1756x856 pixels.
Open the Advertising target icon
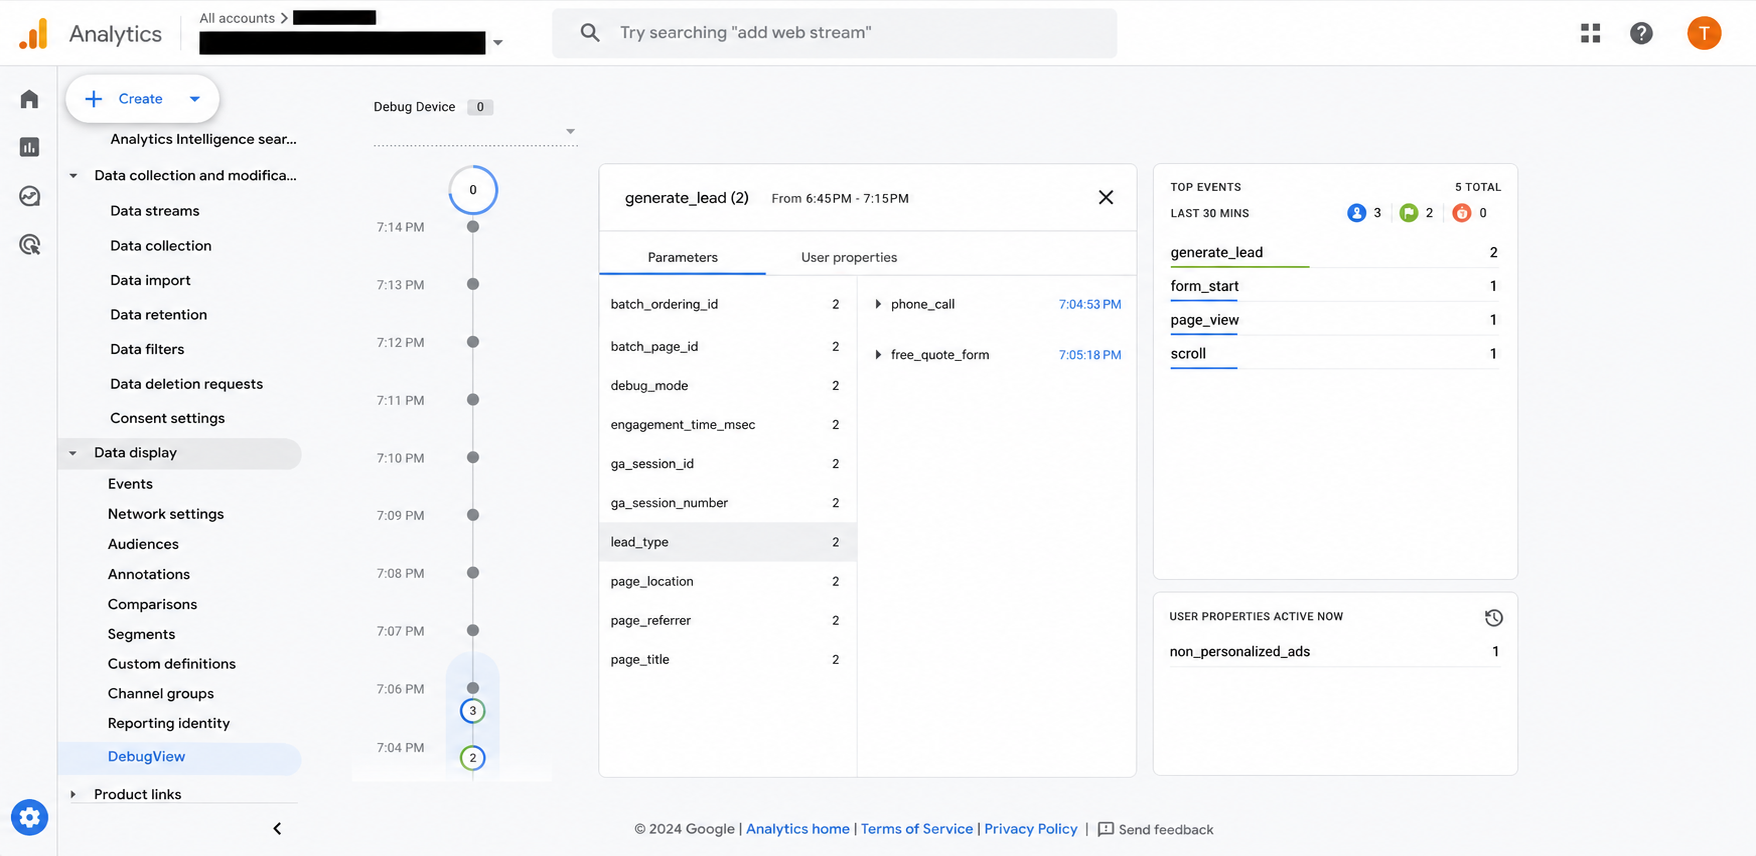pos(29,245)
